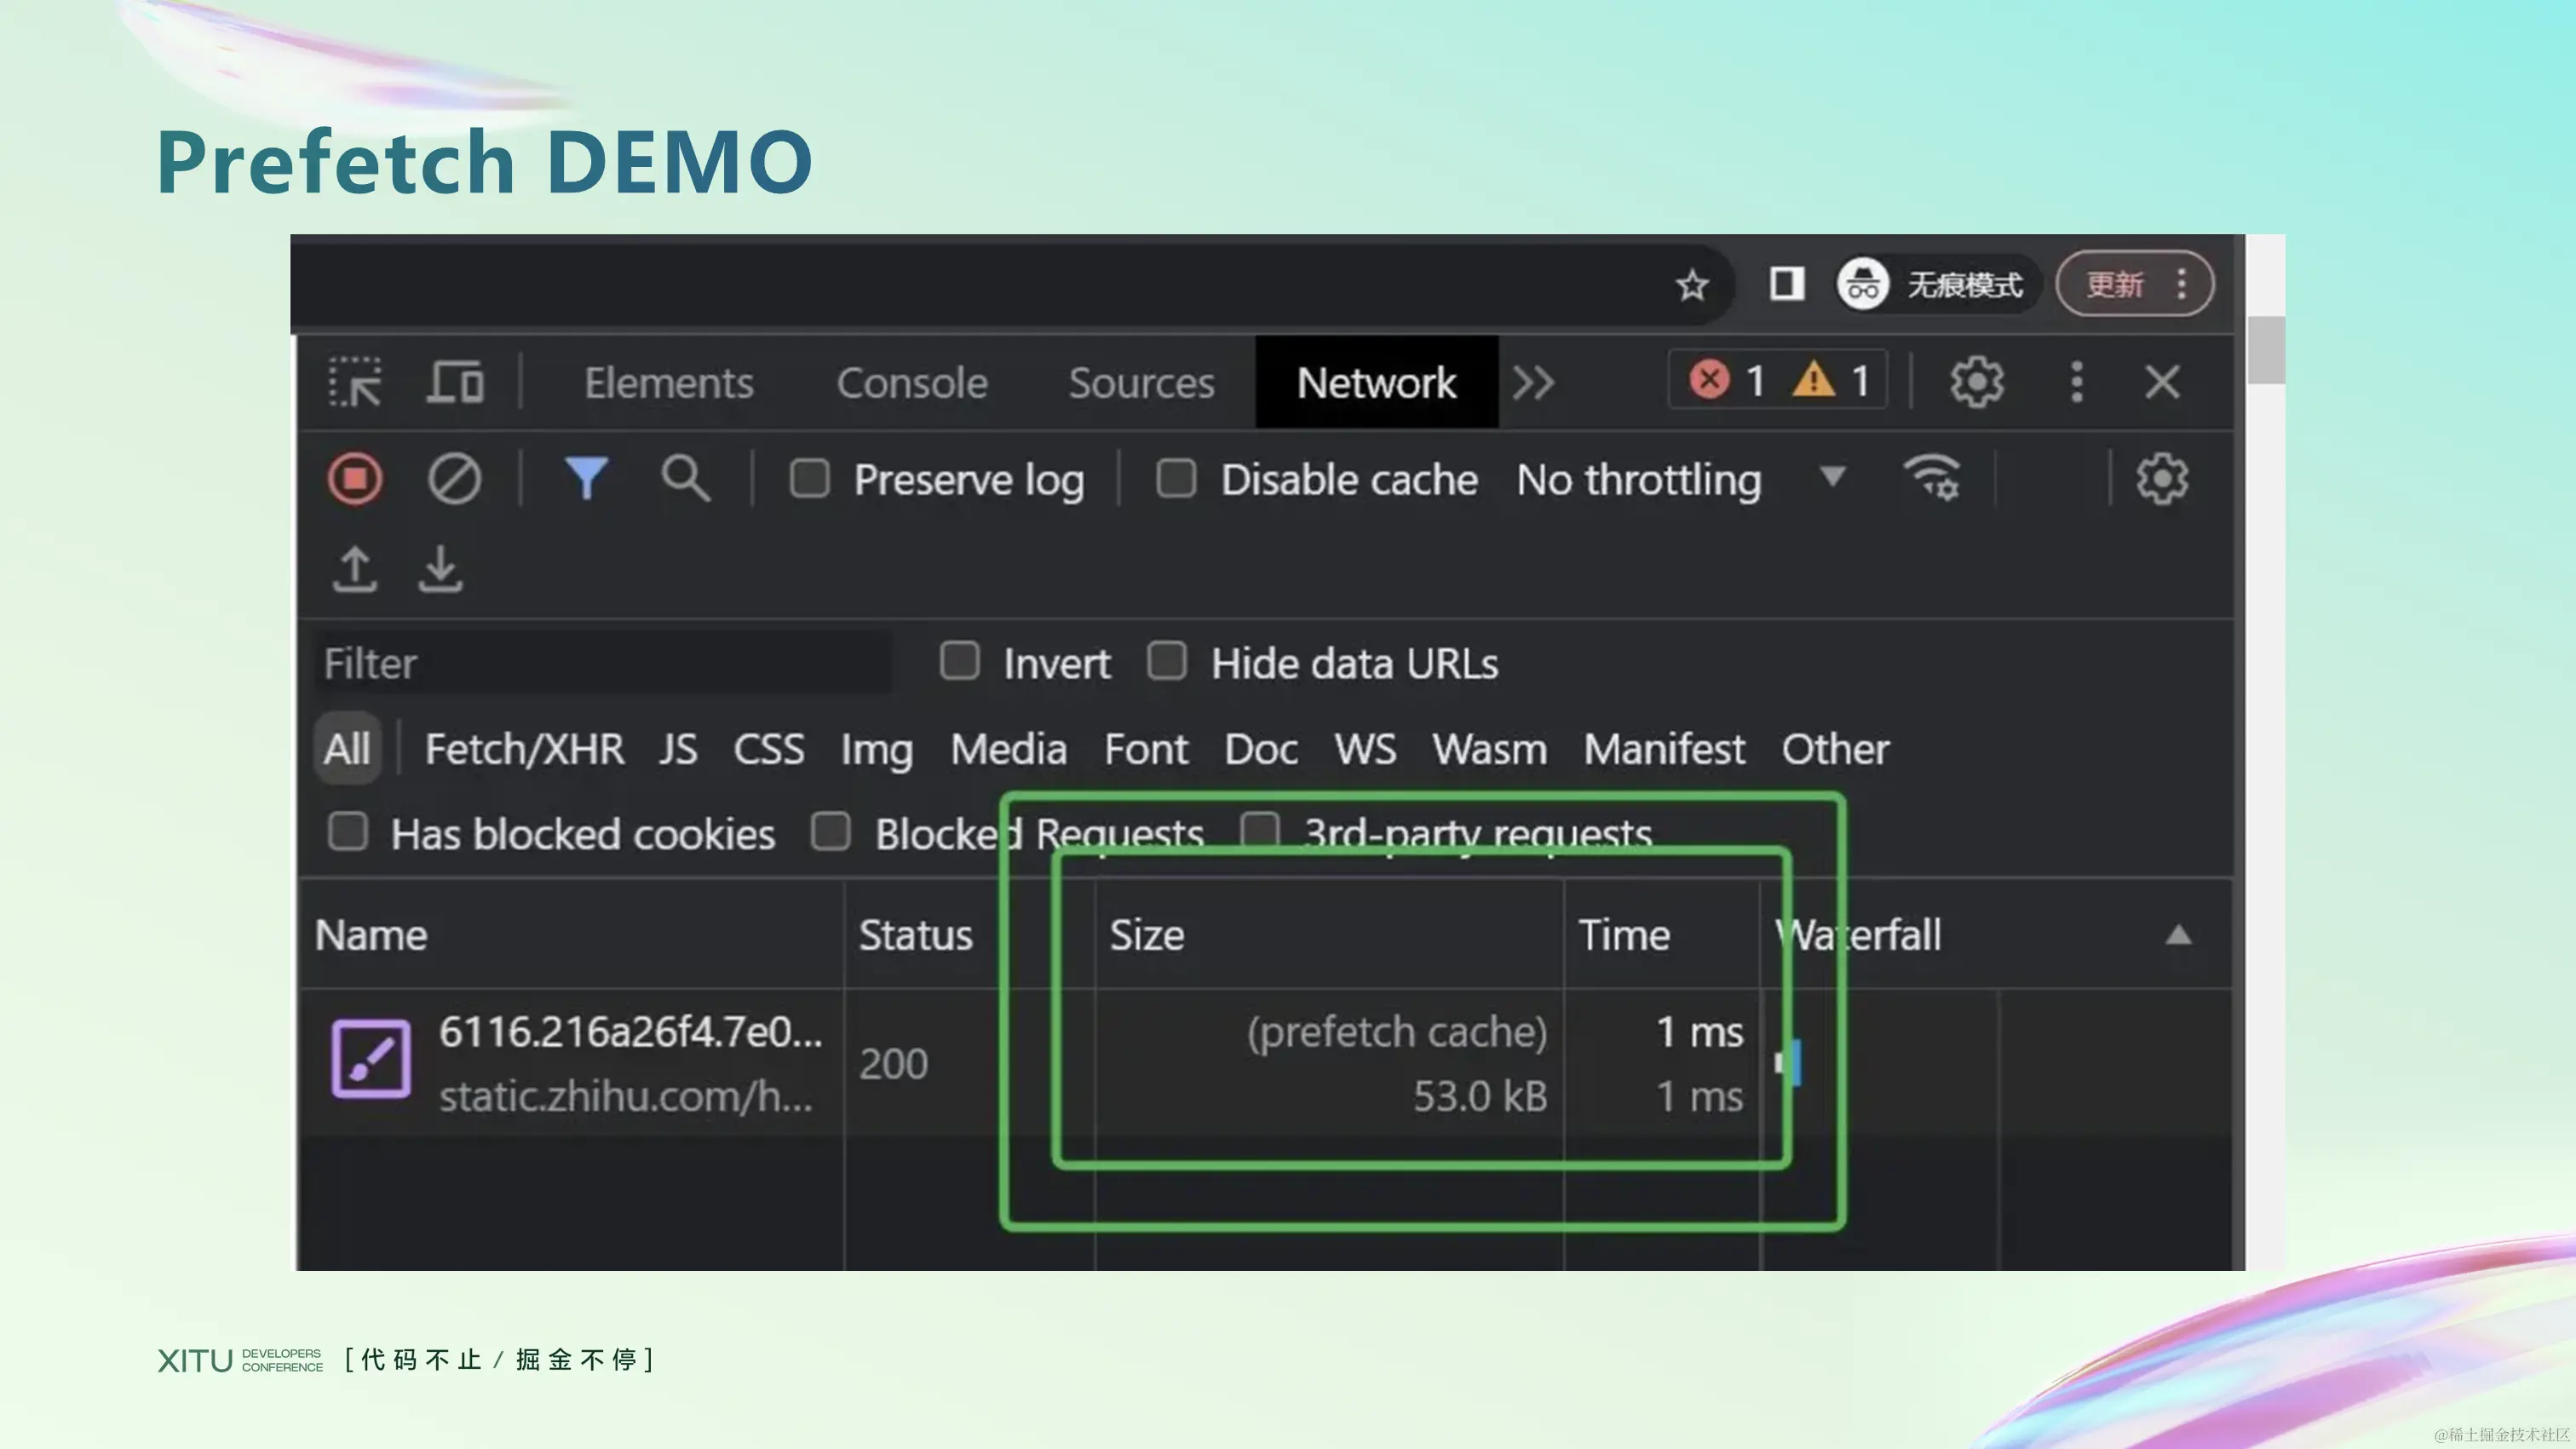Screen dimensions: 2576x1449
Task: Check the 3rd-party requests checkbox
Action: click(x=1260, y=831)
